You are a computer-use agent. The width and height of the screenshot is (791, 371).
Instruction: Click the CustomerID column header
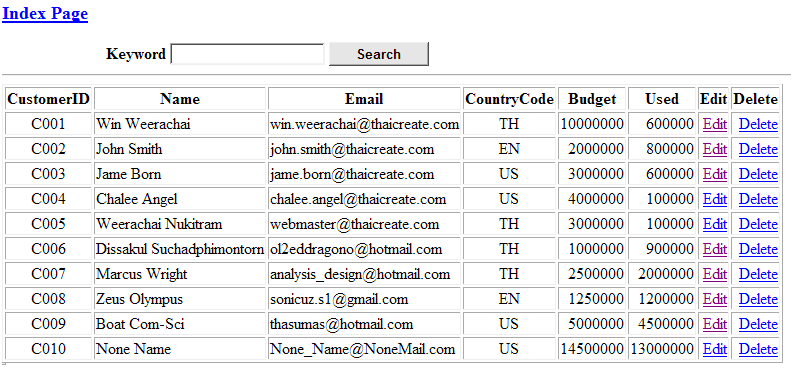48,99
